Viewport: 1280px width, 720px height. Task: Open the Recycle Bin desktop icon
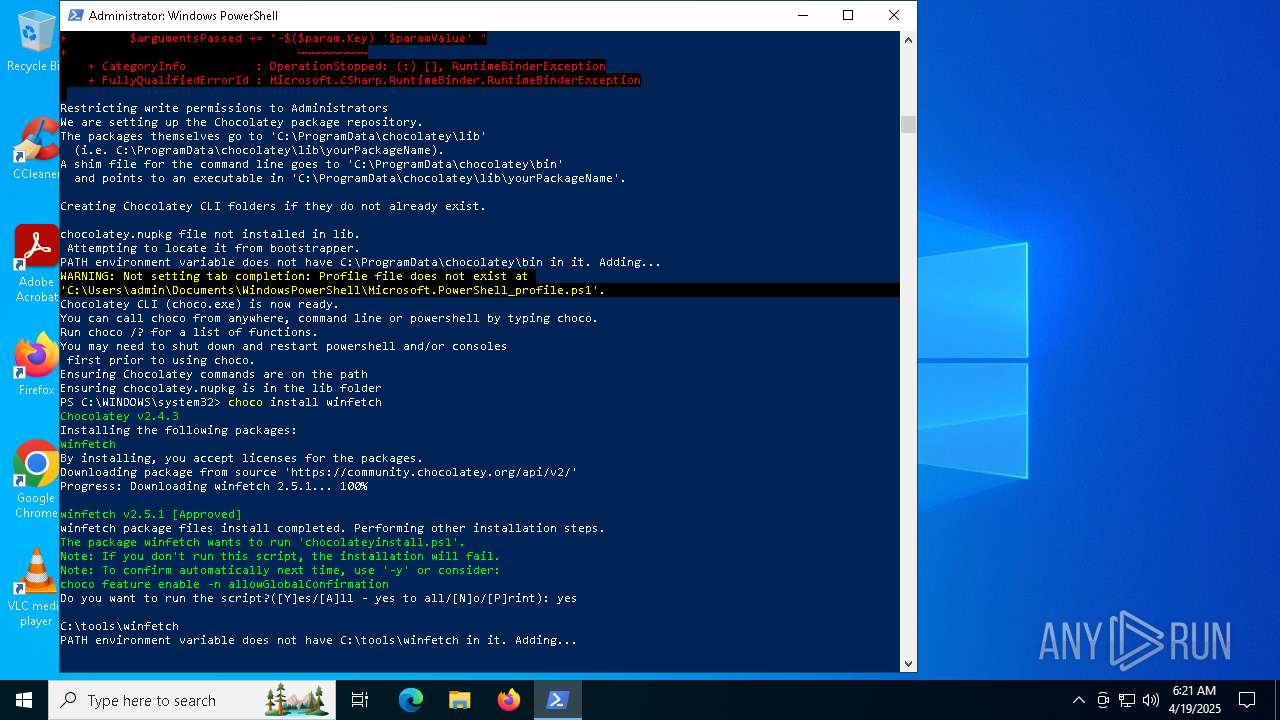click(36, 41)
